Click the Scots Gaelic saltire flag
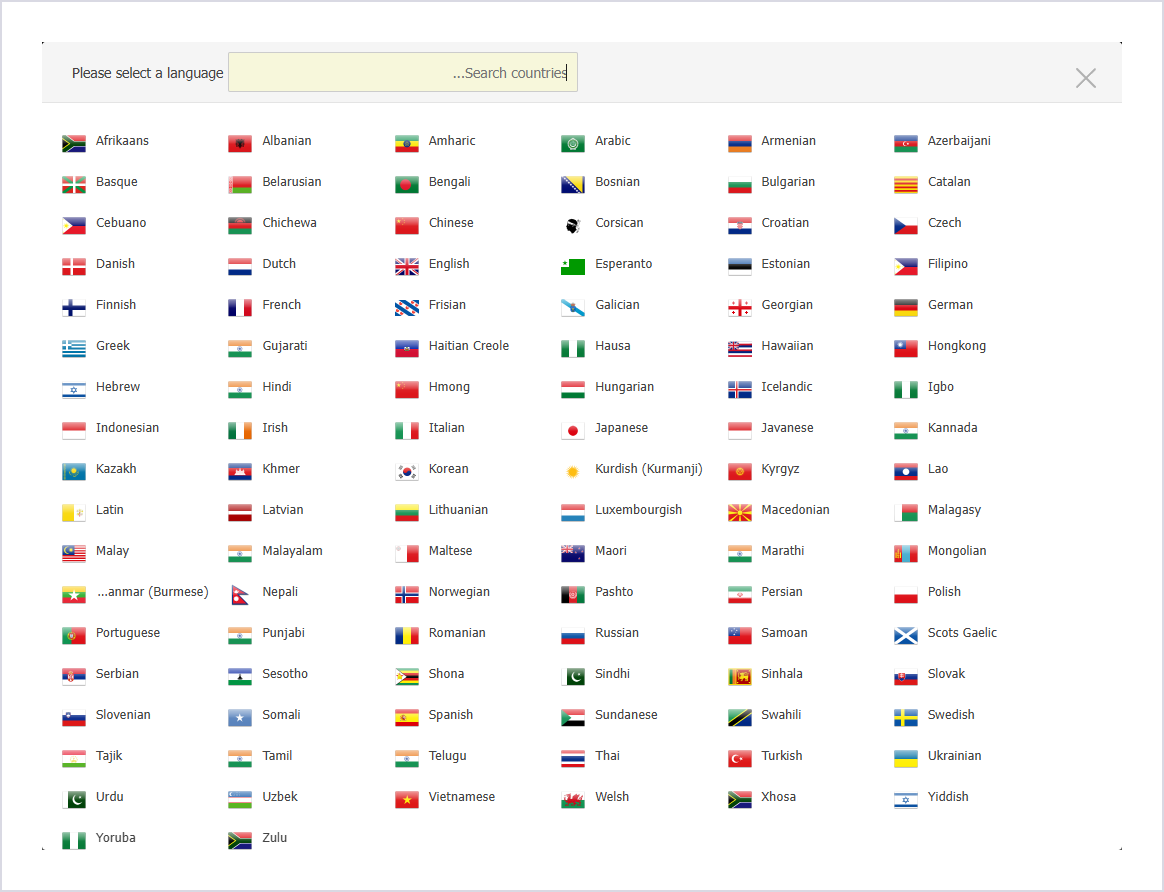The height and width of the screenshot is (892, 1164). pos(906,634)
